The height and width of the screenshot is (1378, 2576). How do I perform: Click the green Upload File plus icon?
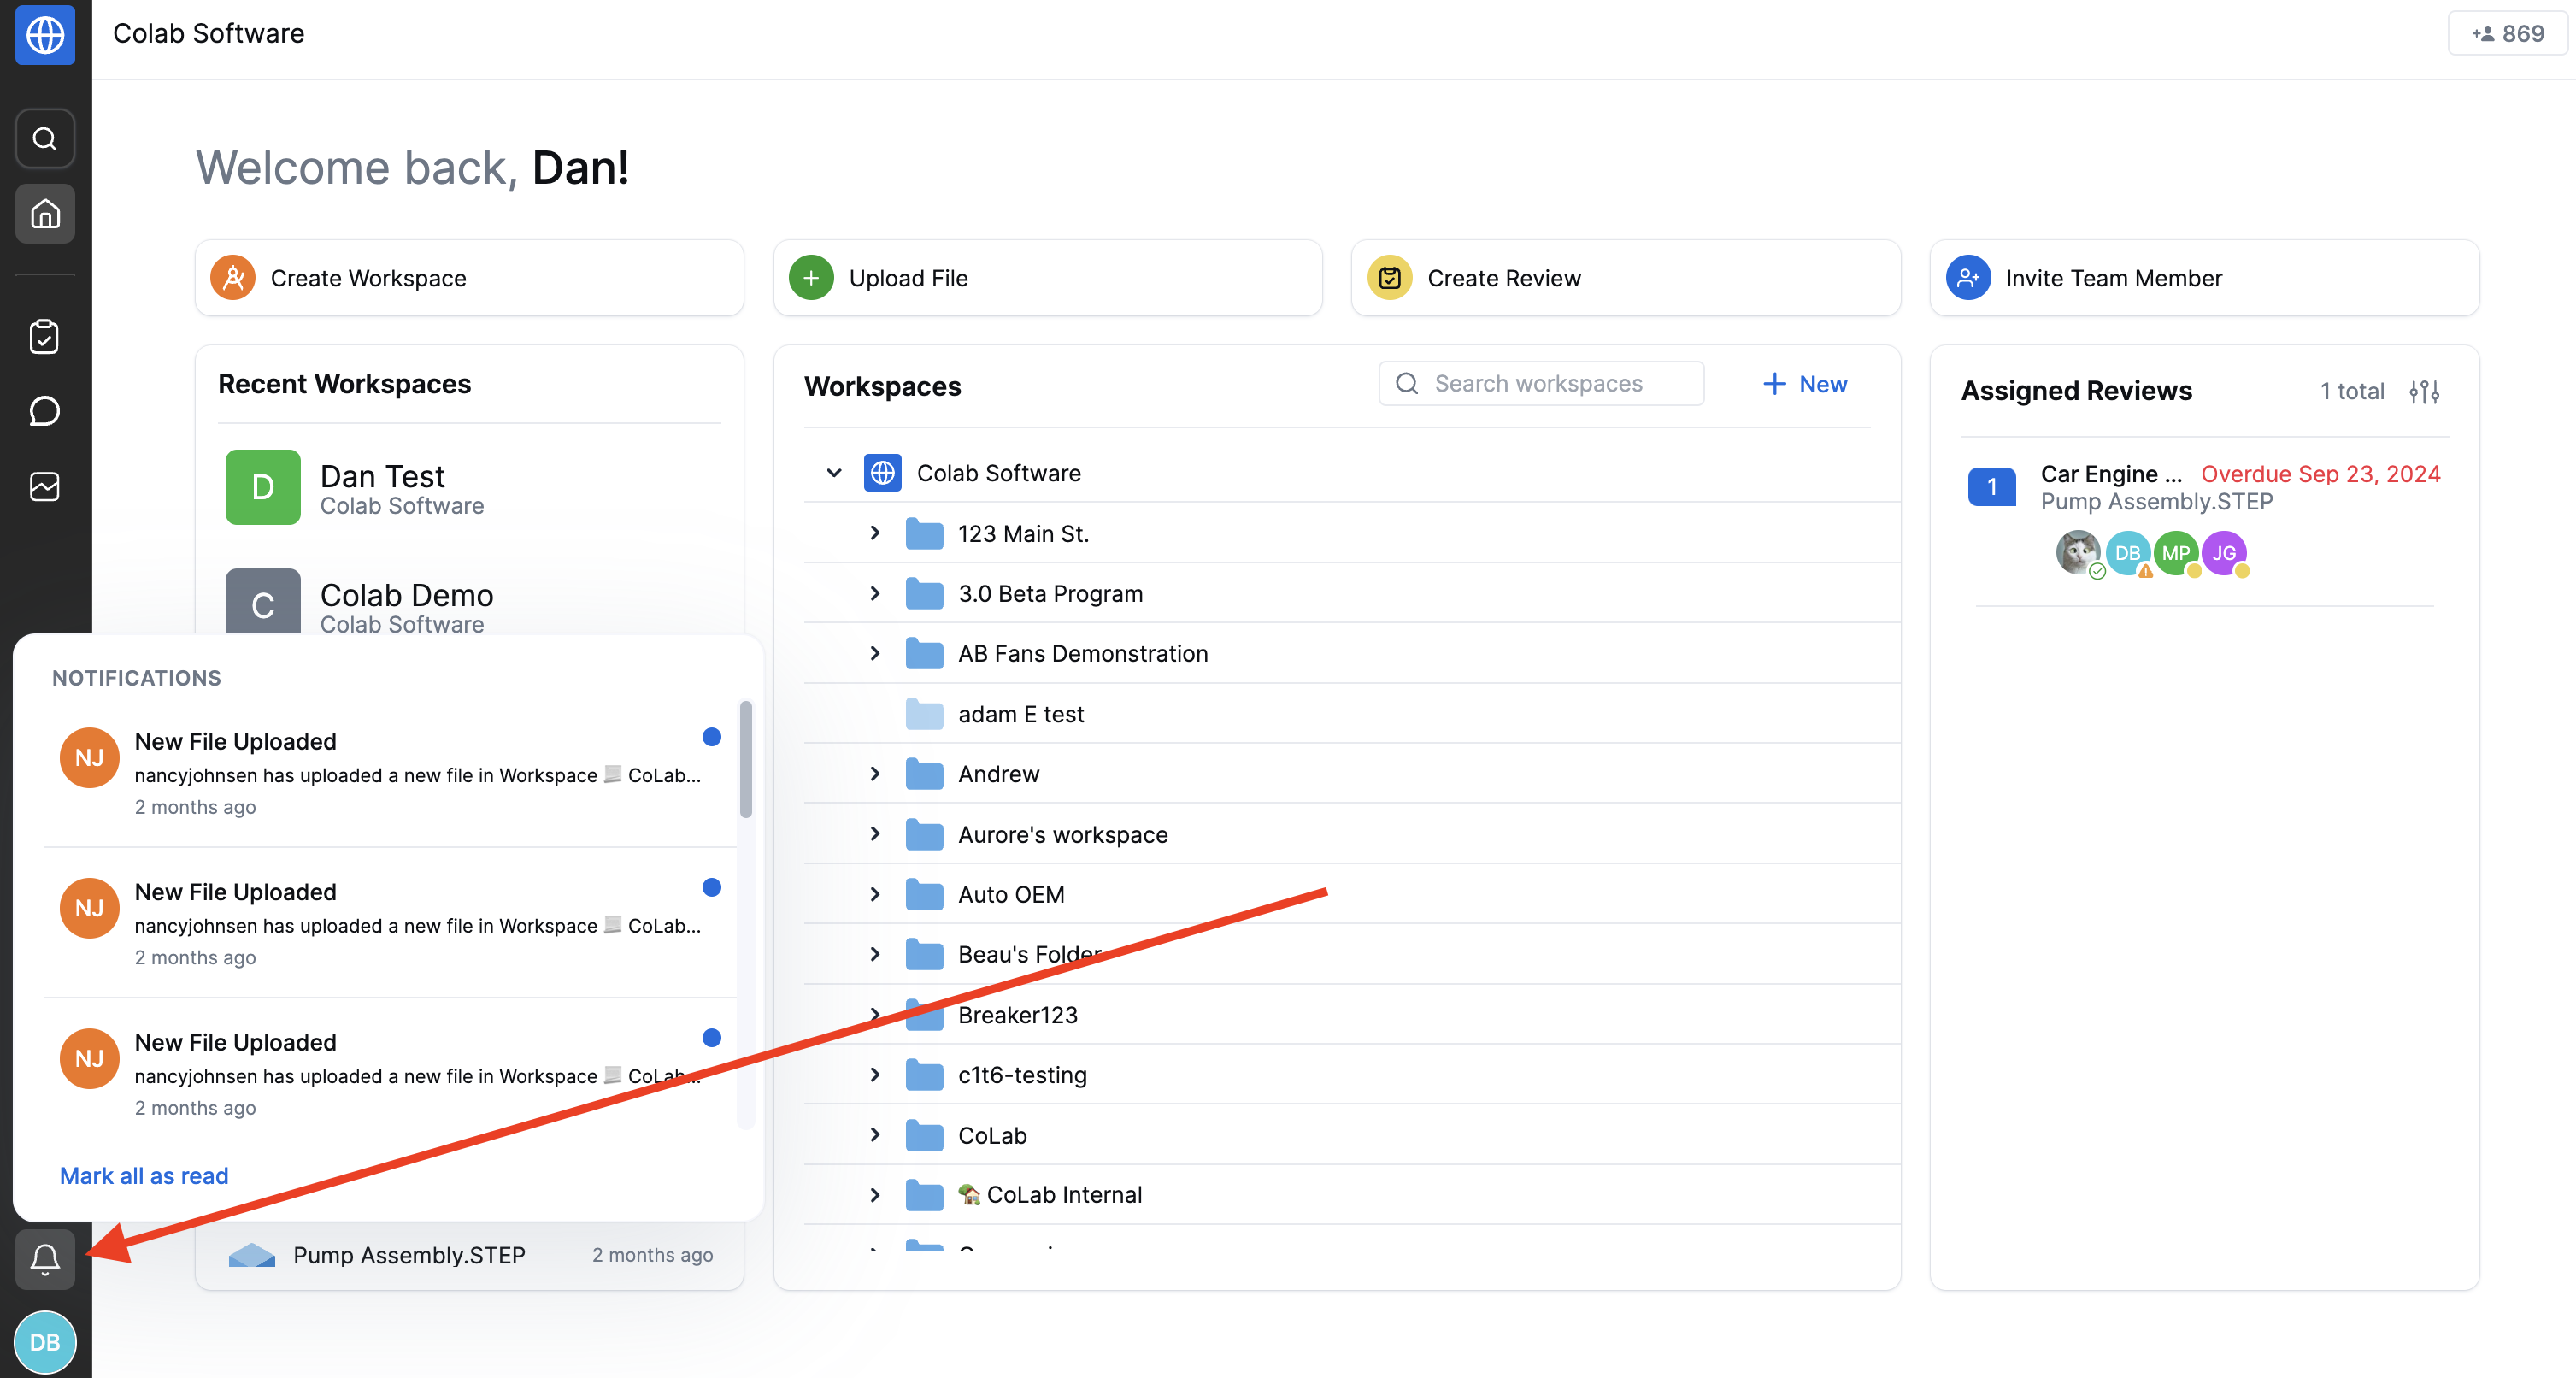811,277
